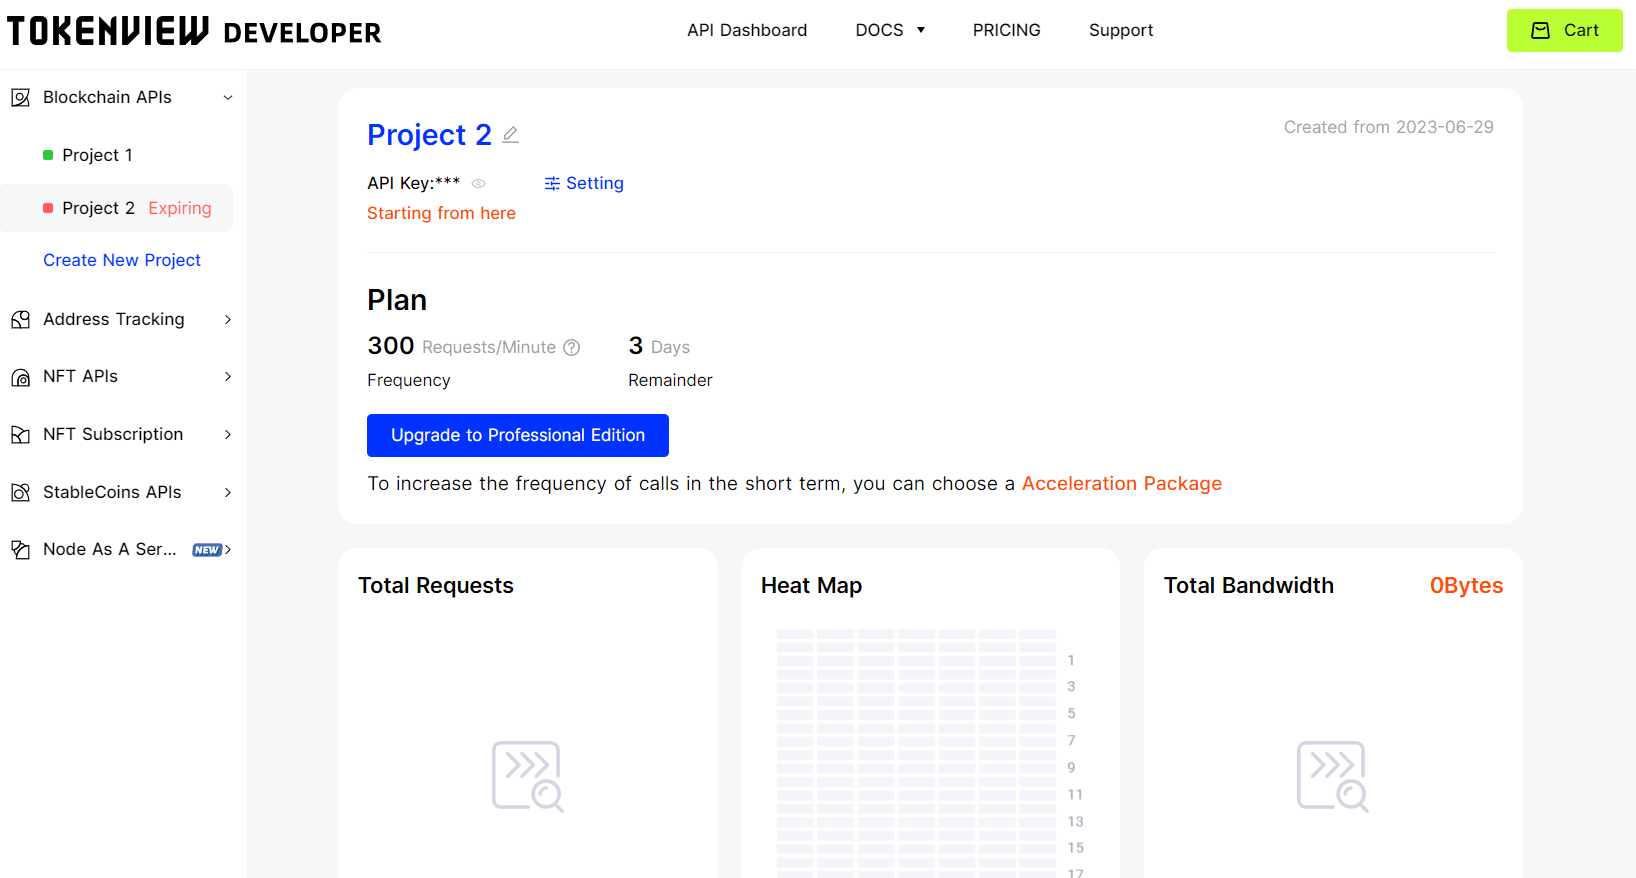Click the red status dot of Project 2

(48, 208)
